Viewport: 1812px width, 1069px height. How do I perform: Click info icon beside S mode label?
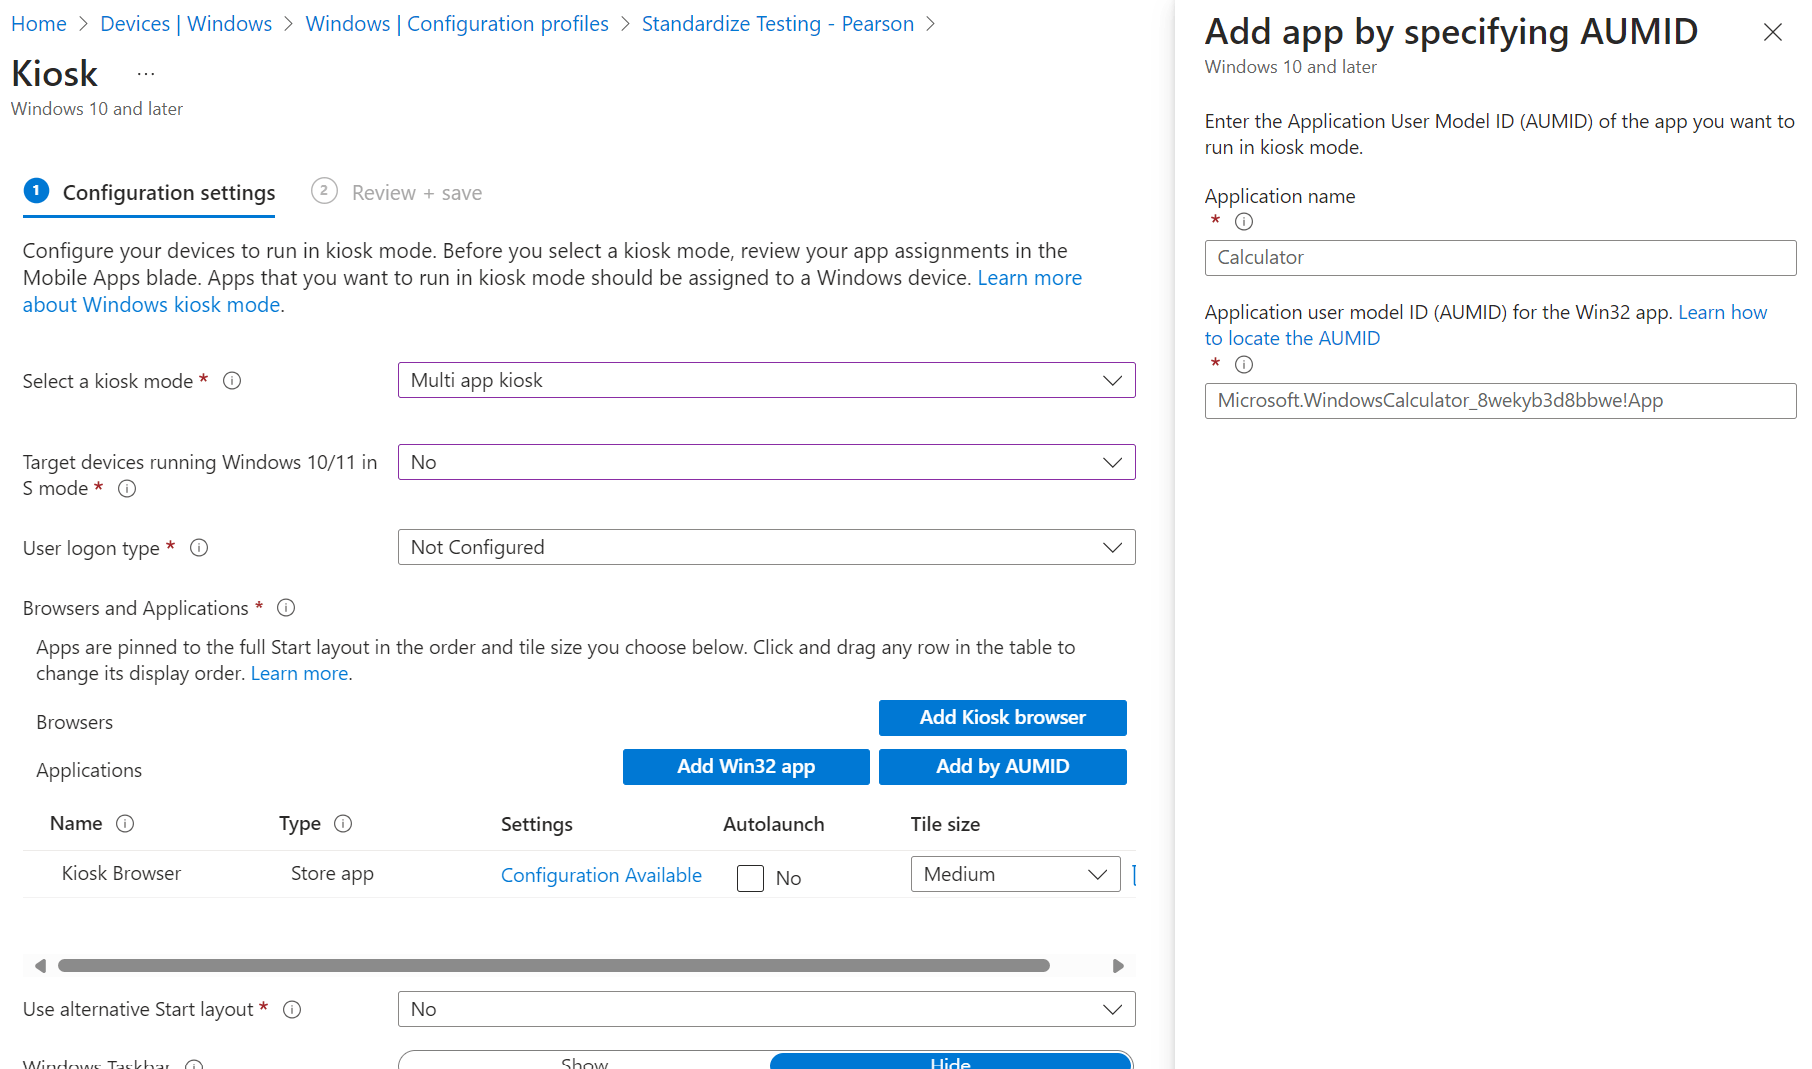(x=127, y=489)
